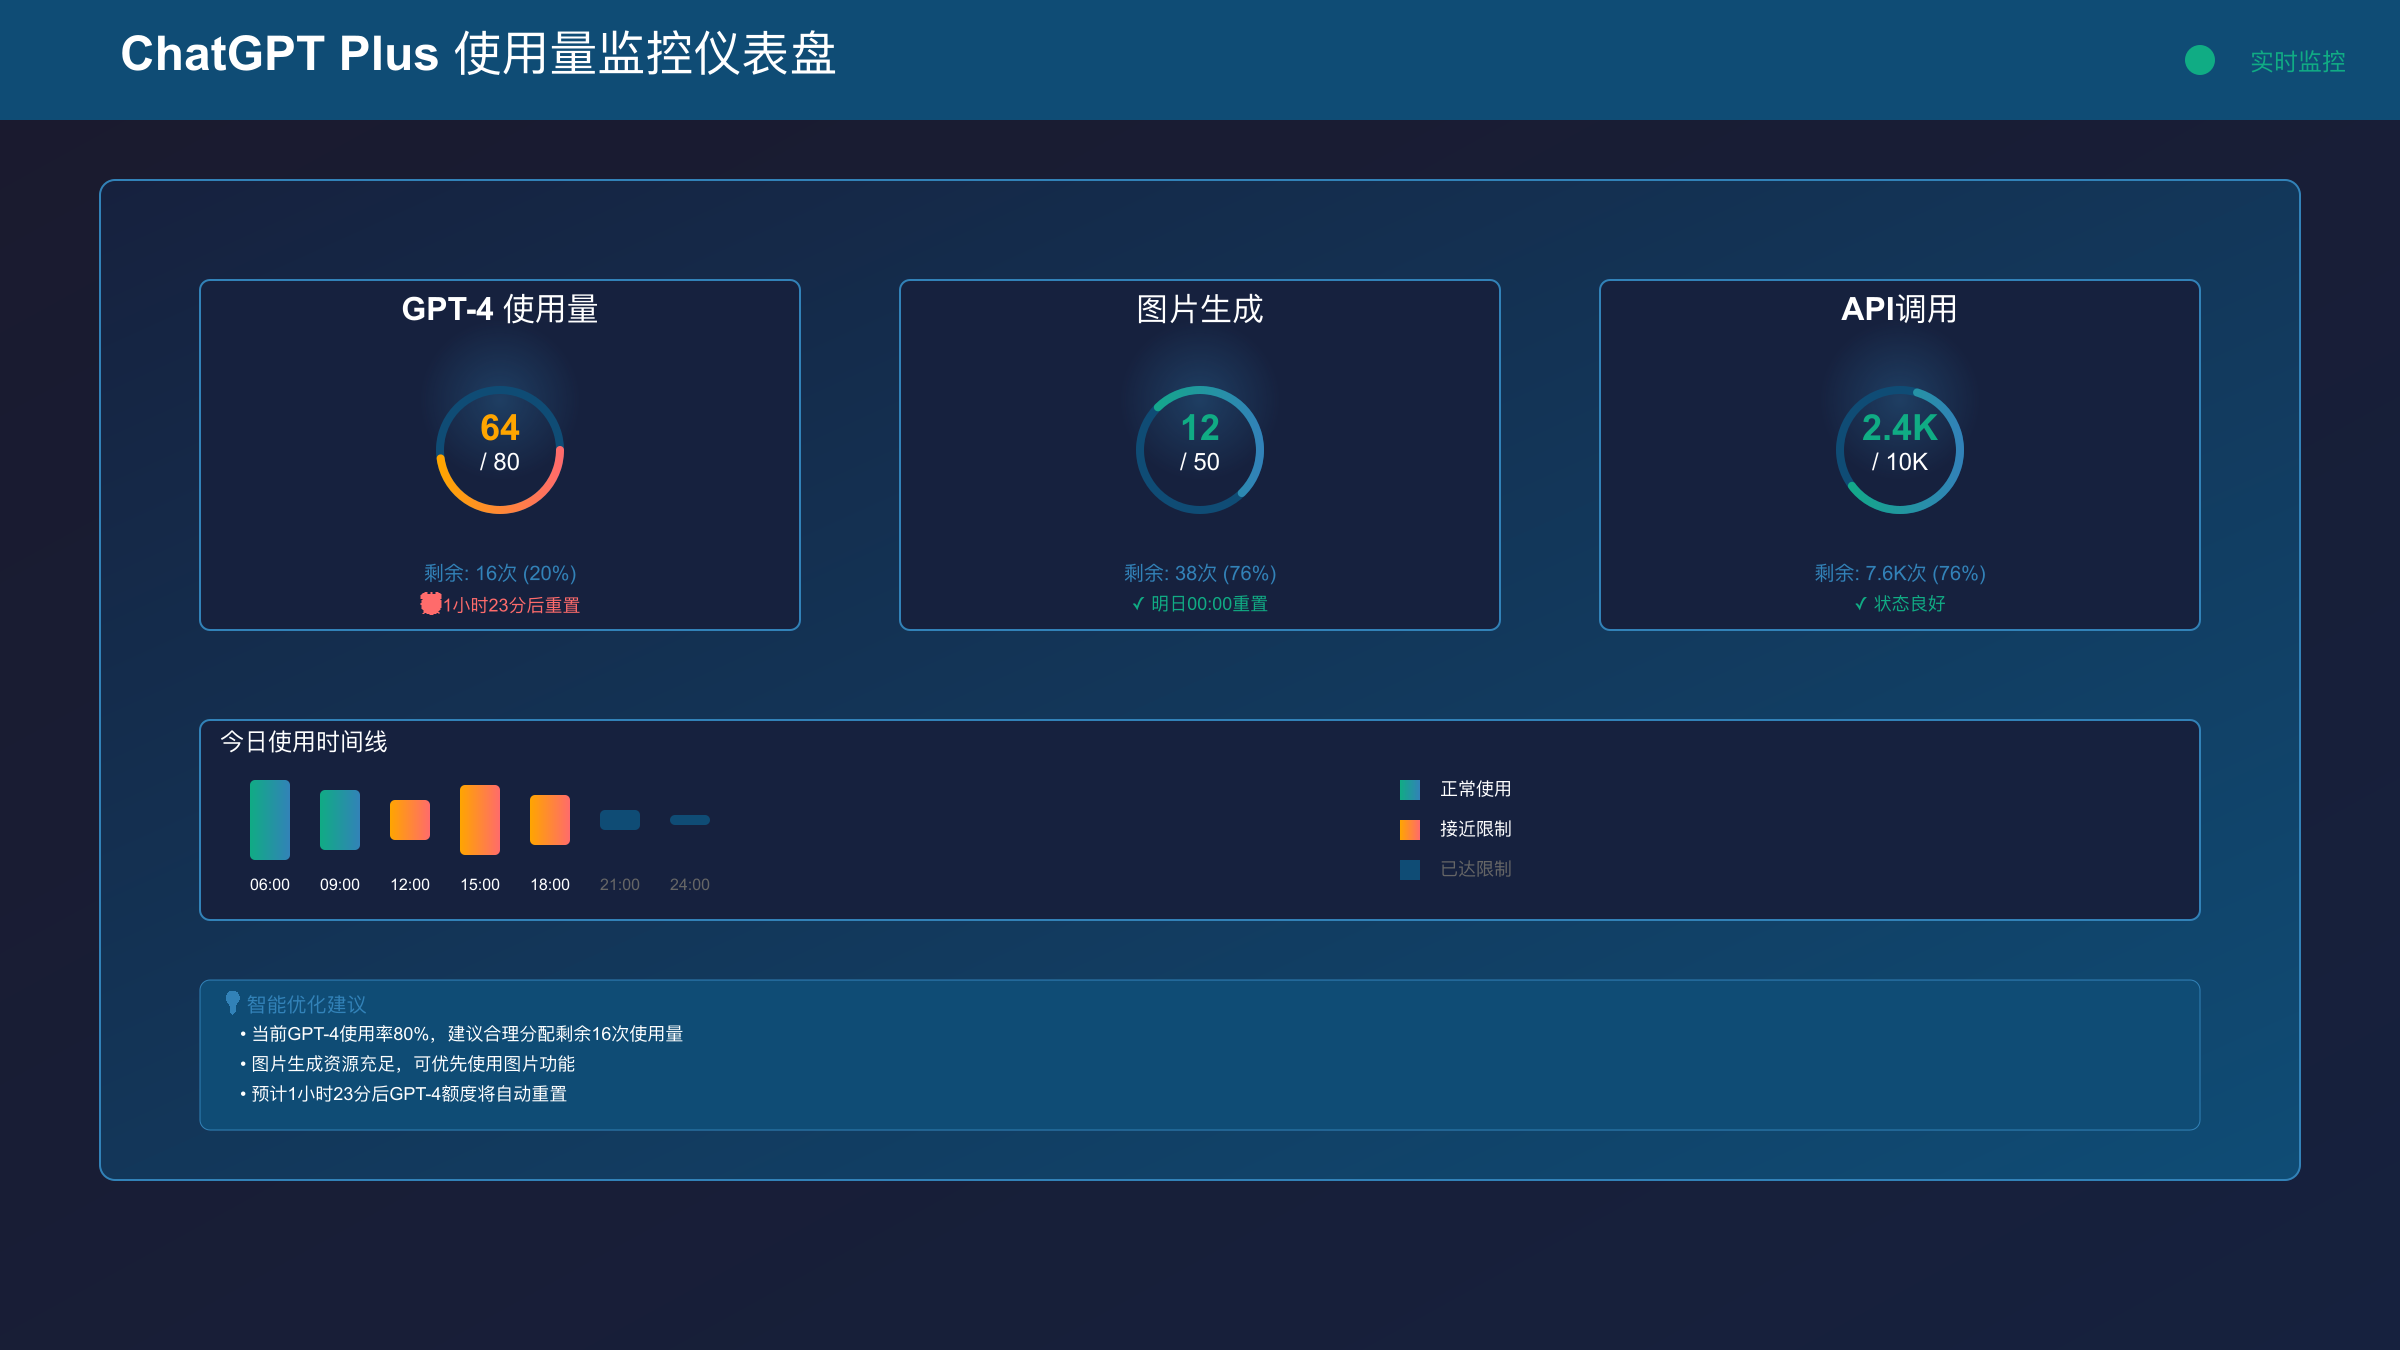Click the 智能优化建议 heading

(306, 1004)
